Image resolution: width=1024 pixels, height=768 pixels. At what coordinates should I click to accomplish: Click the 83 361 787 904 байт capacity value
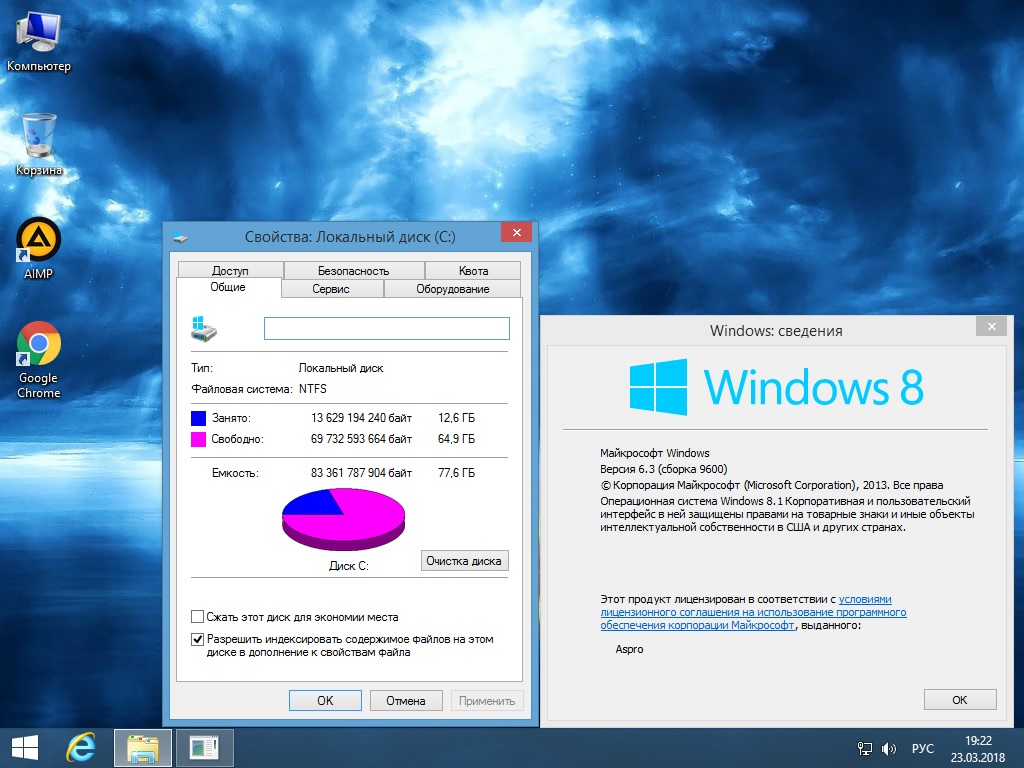click(x=361, y=473)
